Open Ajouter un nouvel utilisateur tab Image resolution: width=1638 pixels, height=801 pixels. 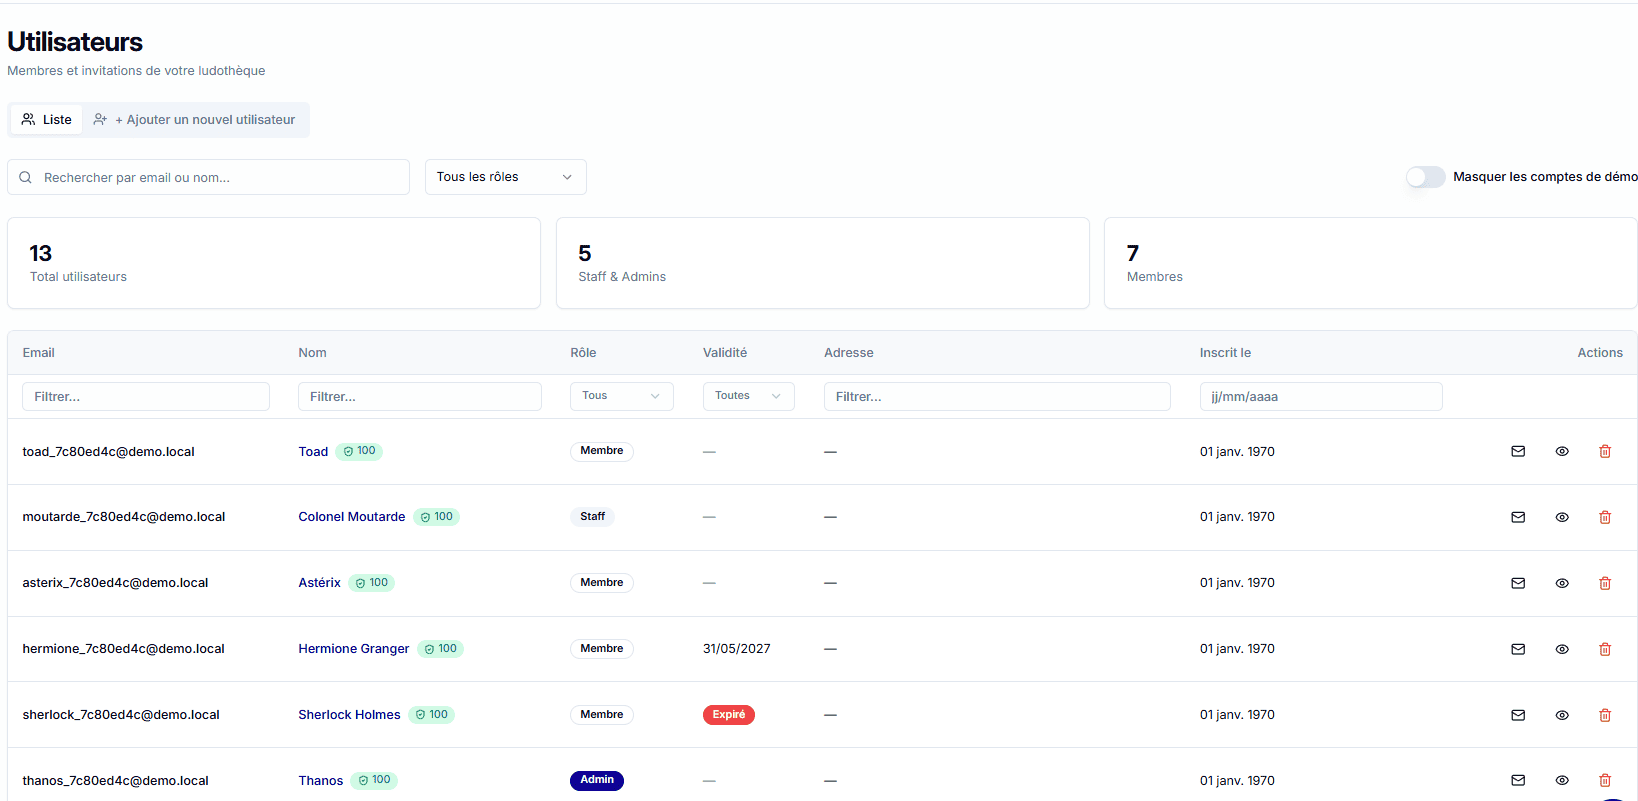[x=194, y=120]
